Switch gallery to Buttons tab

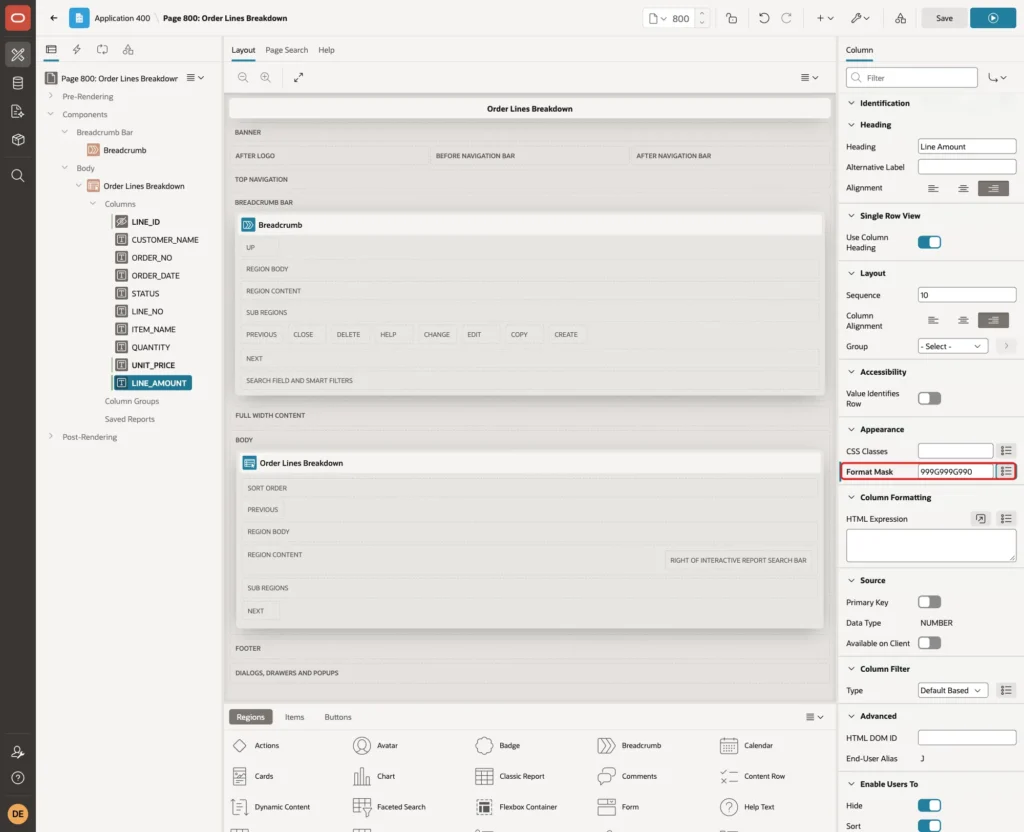coord(338,717)
